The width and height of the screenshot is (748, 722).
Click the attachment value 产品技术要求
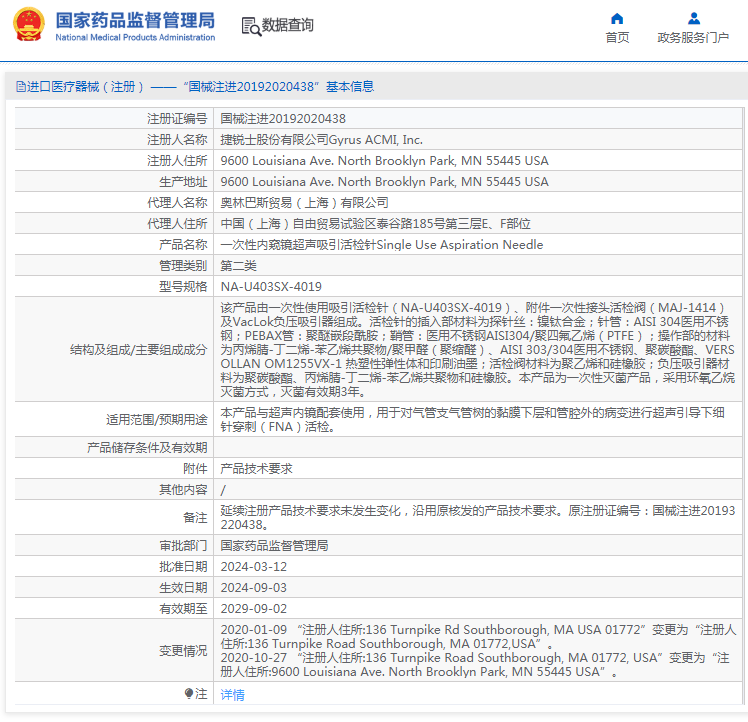coord(257,469)
